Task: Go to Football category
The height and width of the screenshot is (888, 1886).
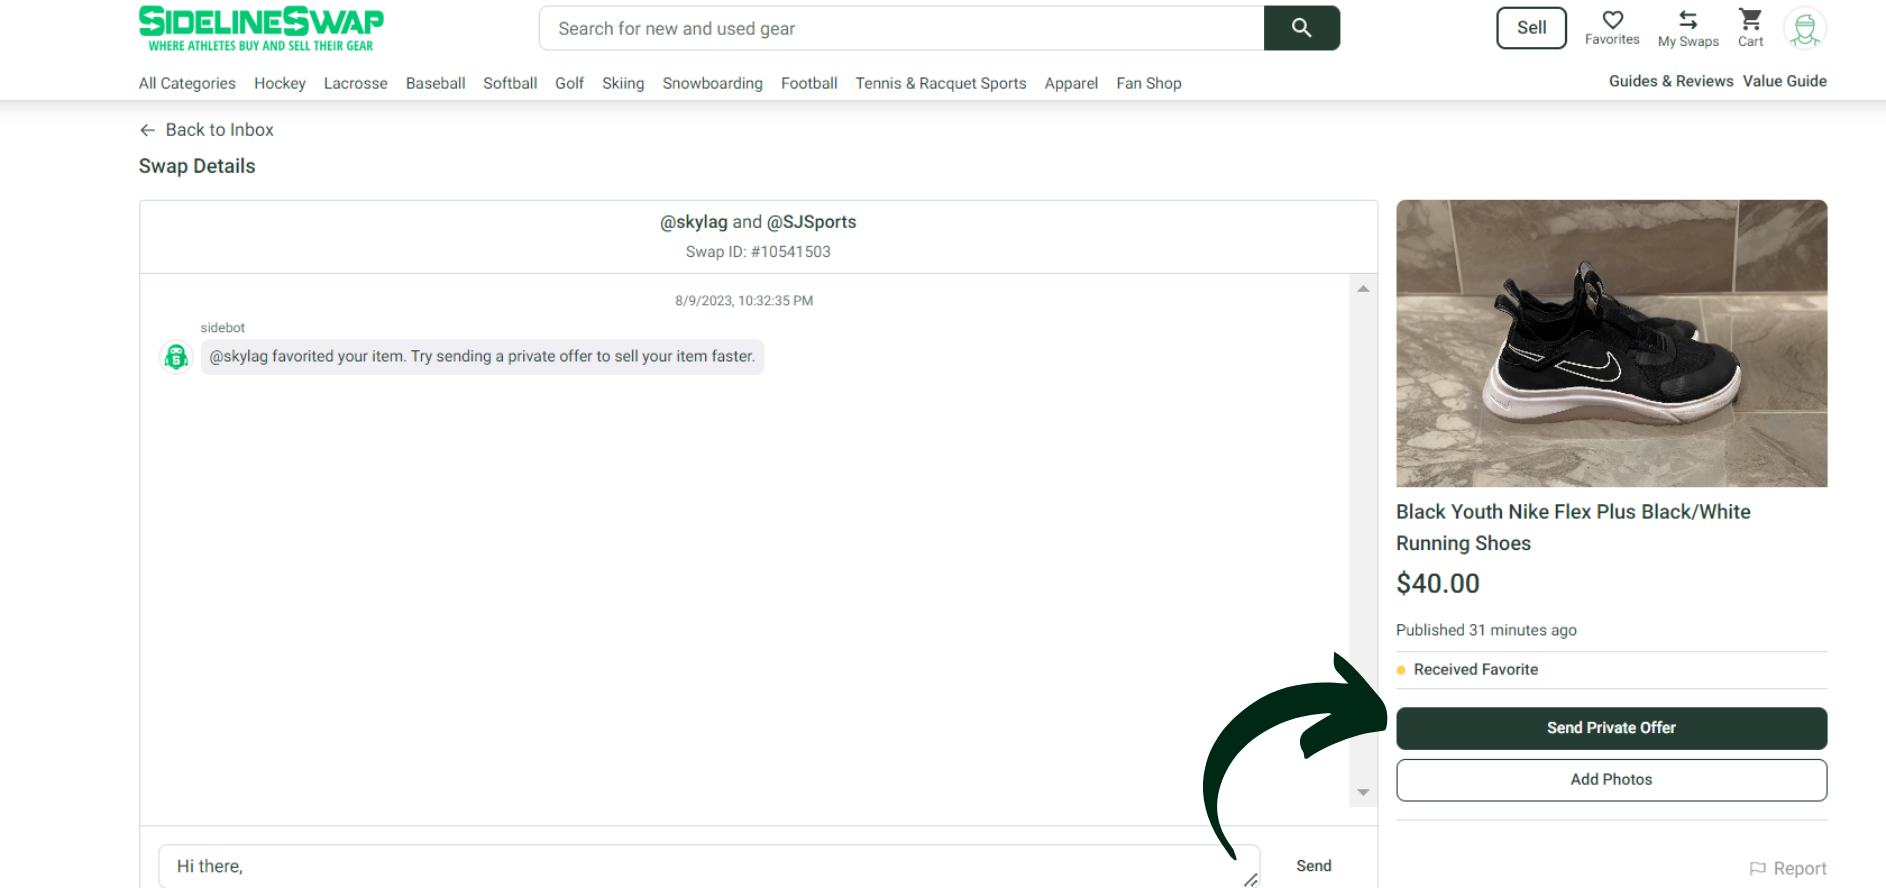Action: tap(809, 83)
